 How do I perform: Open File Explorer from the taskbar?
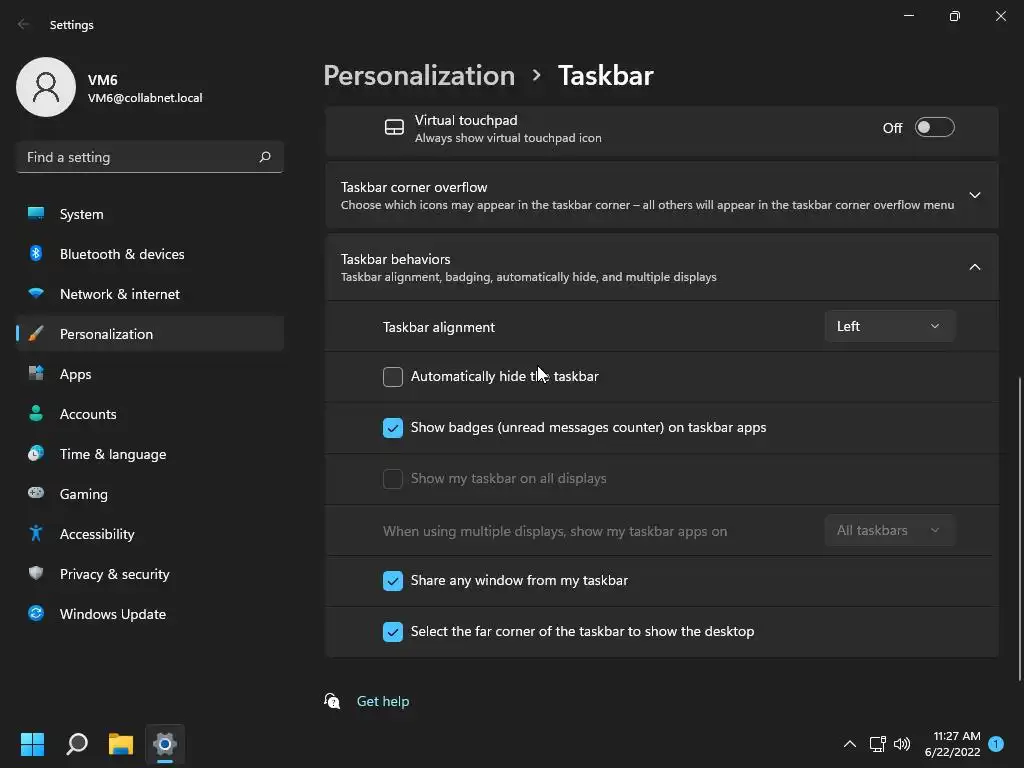(x=121, y=744)
